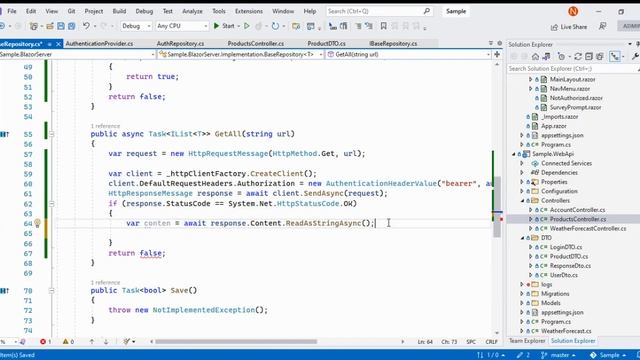Open the Debug configuration dropdown
Viewport: 640px width, 360px height.
point(136,26)
